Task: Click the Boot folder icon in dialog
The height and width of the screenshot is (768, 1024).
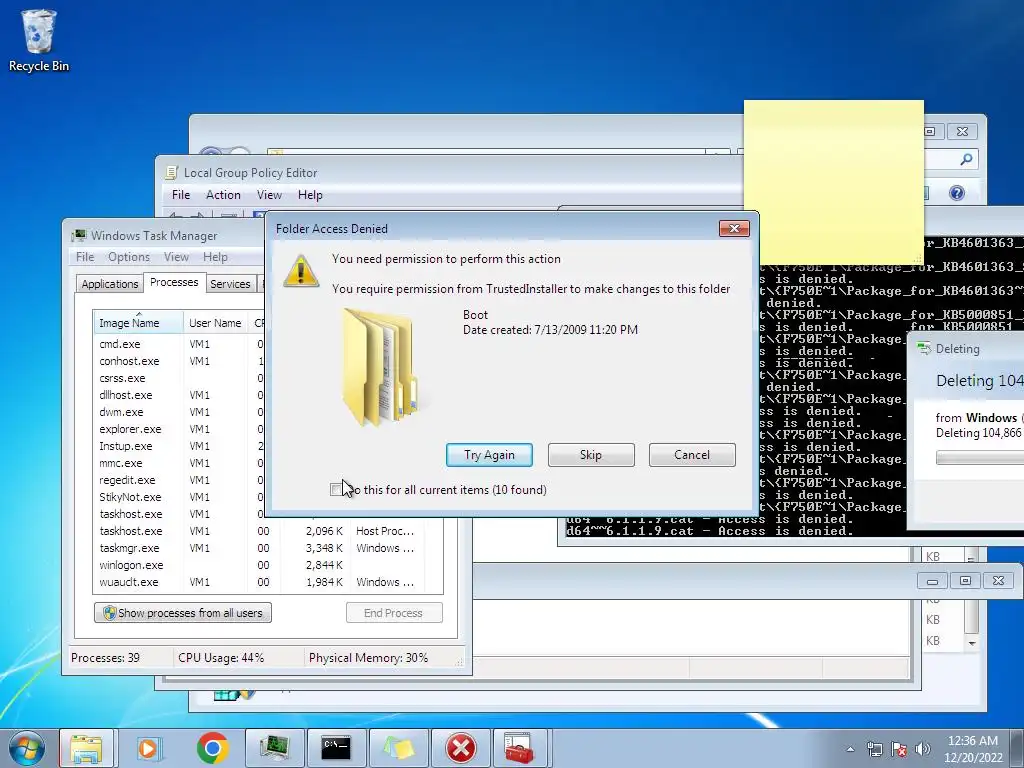Action: coord(380,367)
